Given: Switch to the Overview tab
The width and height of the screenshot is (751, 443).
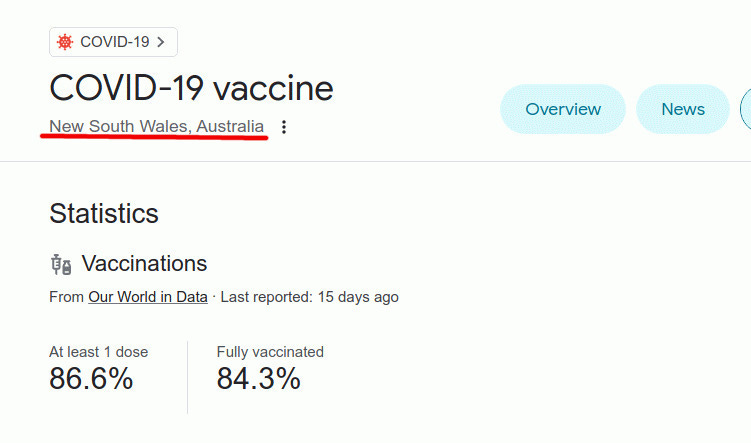Looking at the screenshot, I should [563, 109].
